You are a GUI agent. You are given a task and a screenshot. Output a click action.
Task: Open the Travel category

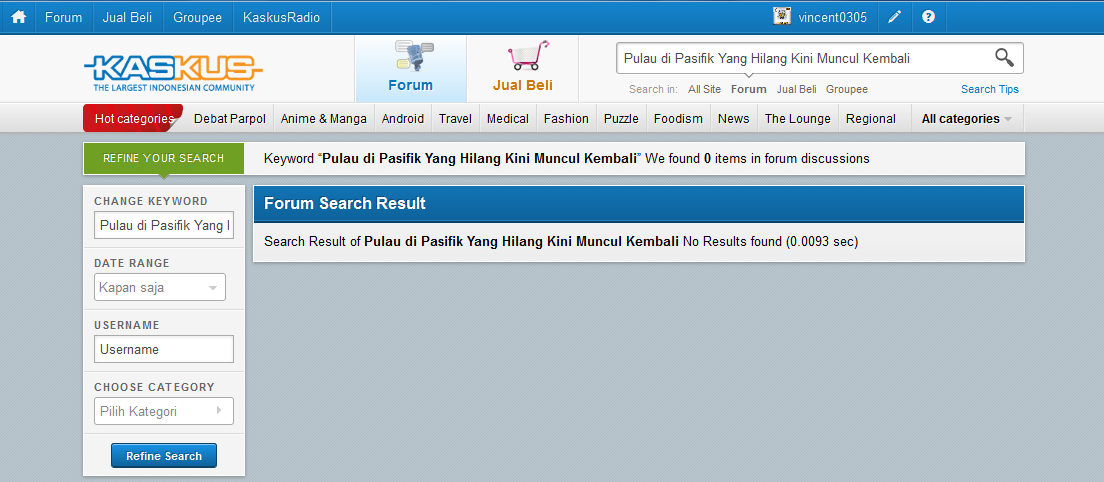pos(455,119)
